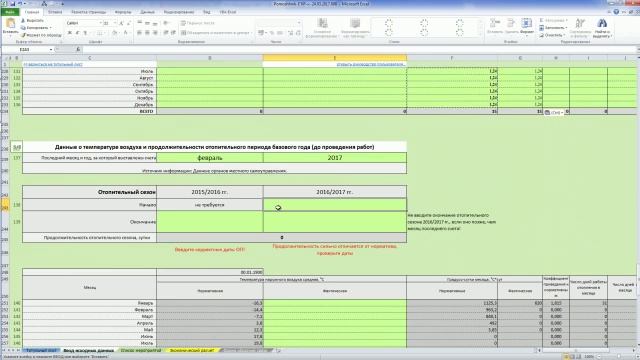Open the Экономический расчет sheet tab

pos(192,351)
